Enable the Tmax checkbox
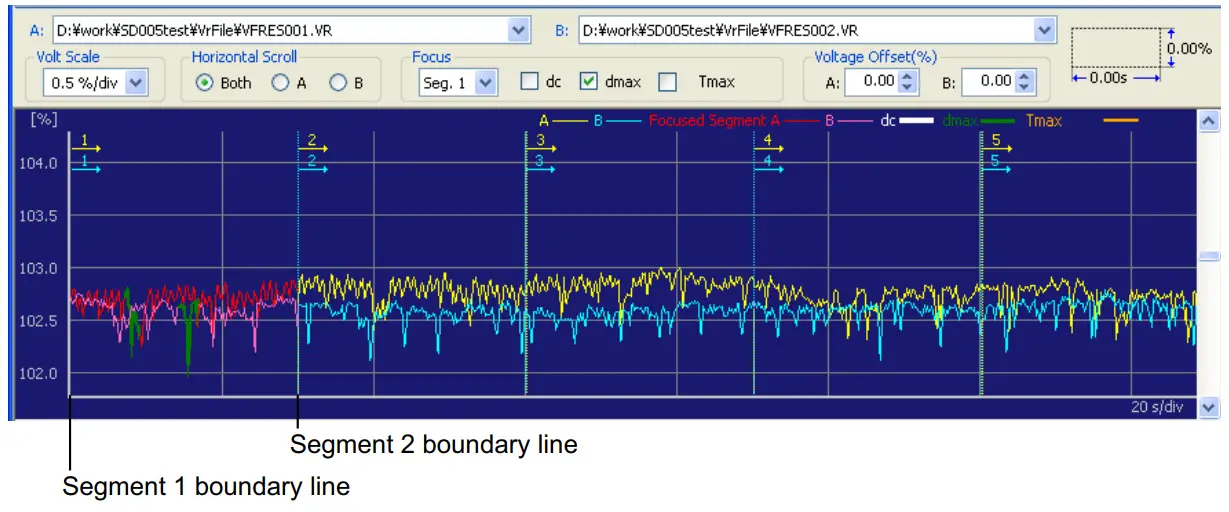The height and width of the screenshot is (512, 1229). pos(668,82)
